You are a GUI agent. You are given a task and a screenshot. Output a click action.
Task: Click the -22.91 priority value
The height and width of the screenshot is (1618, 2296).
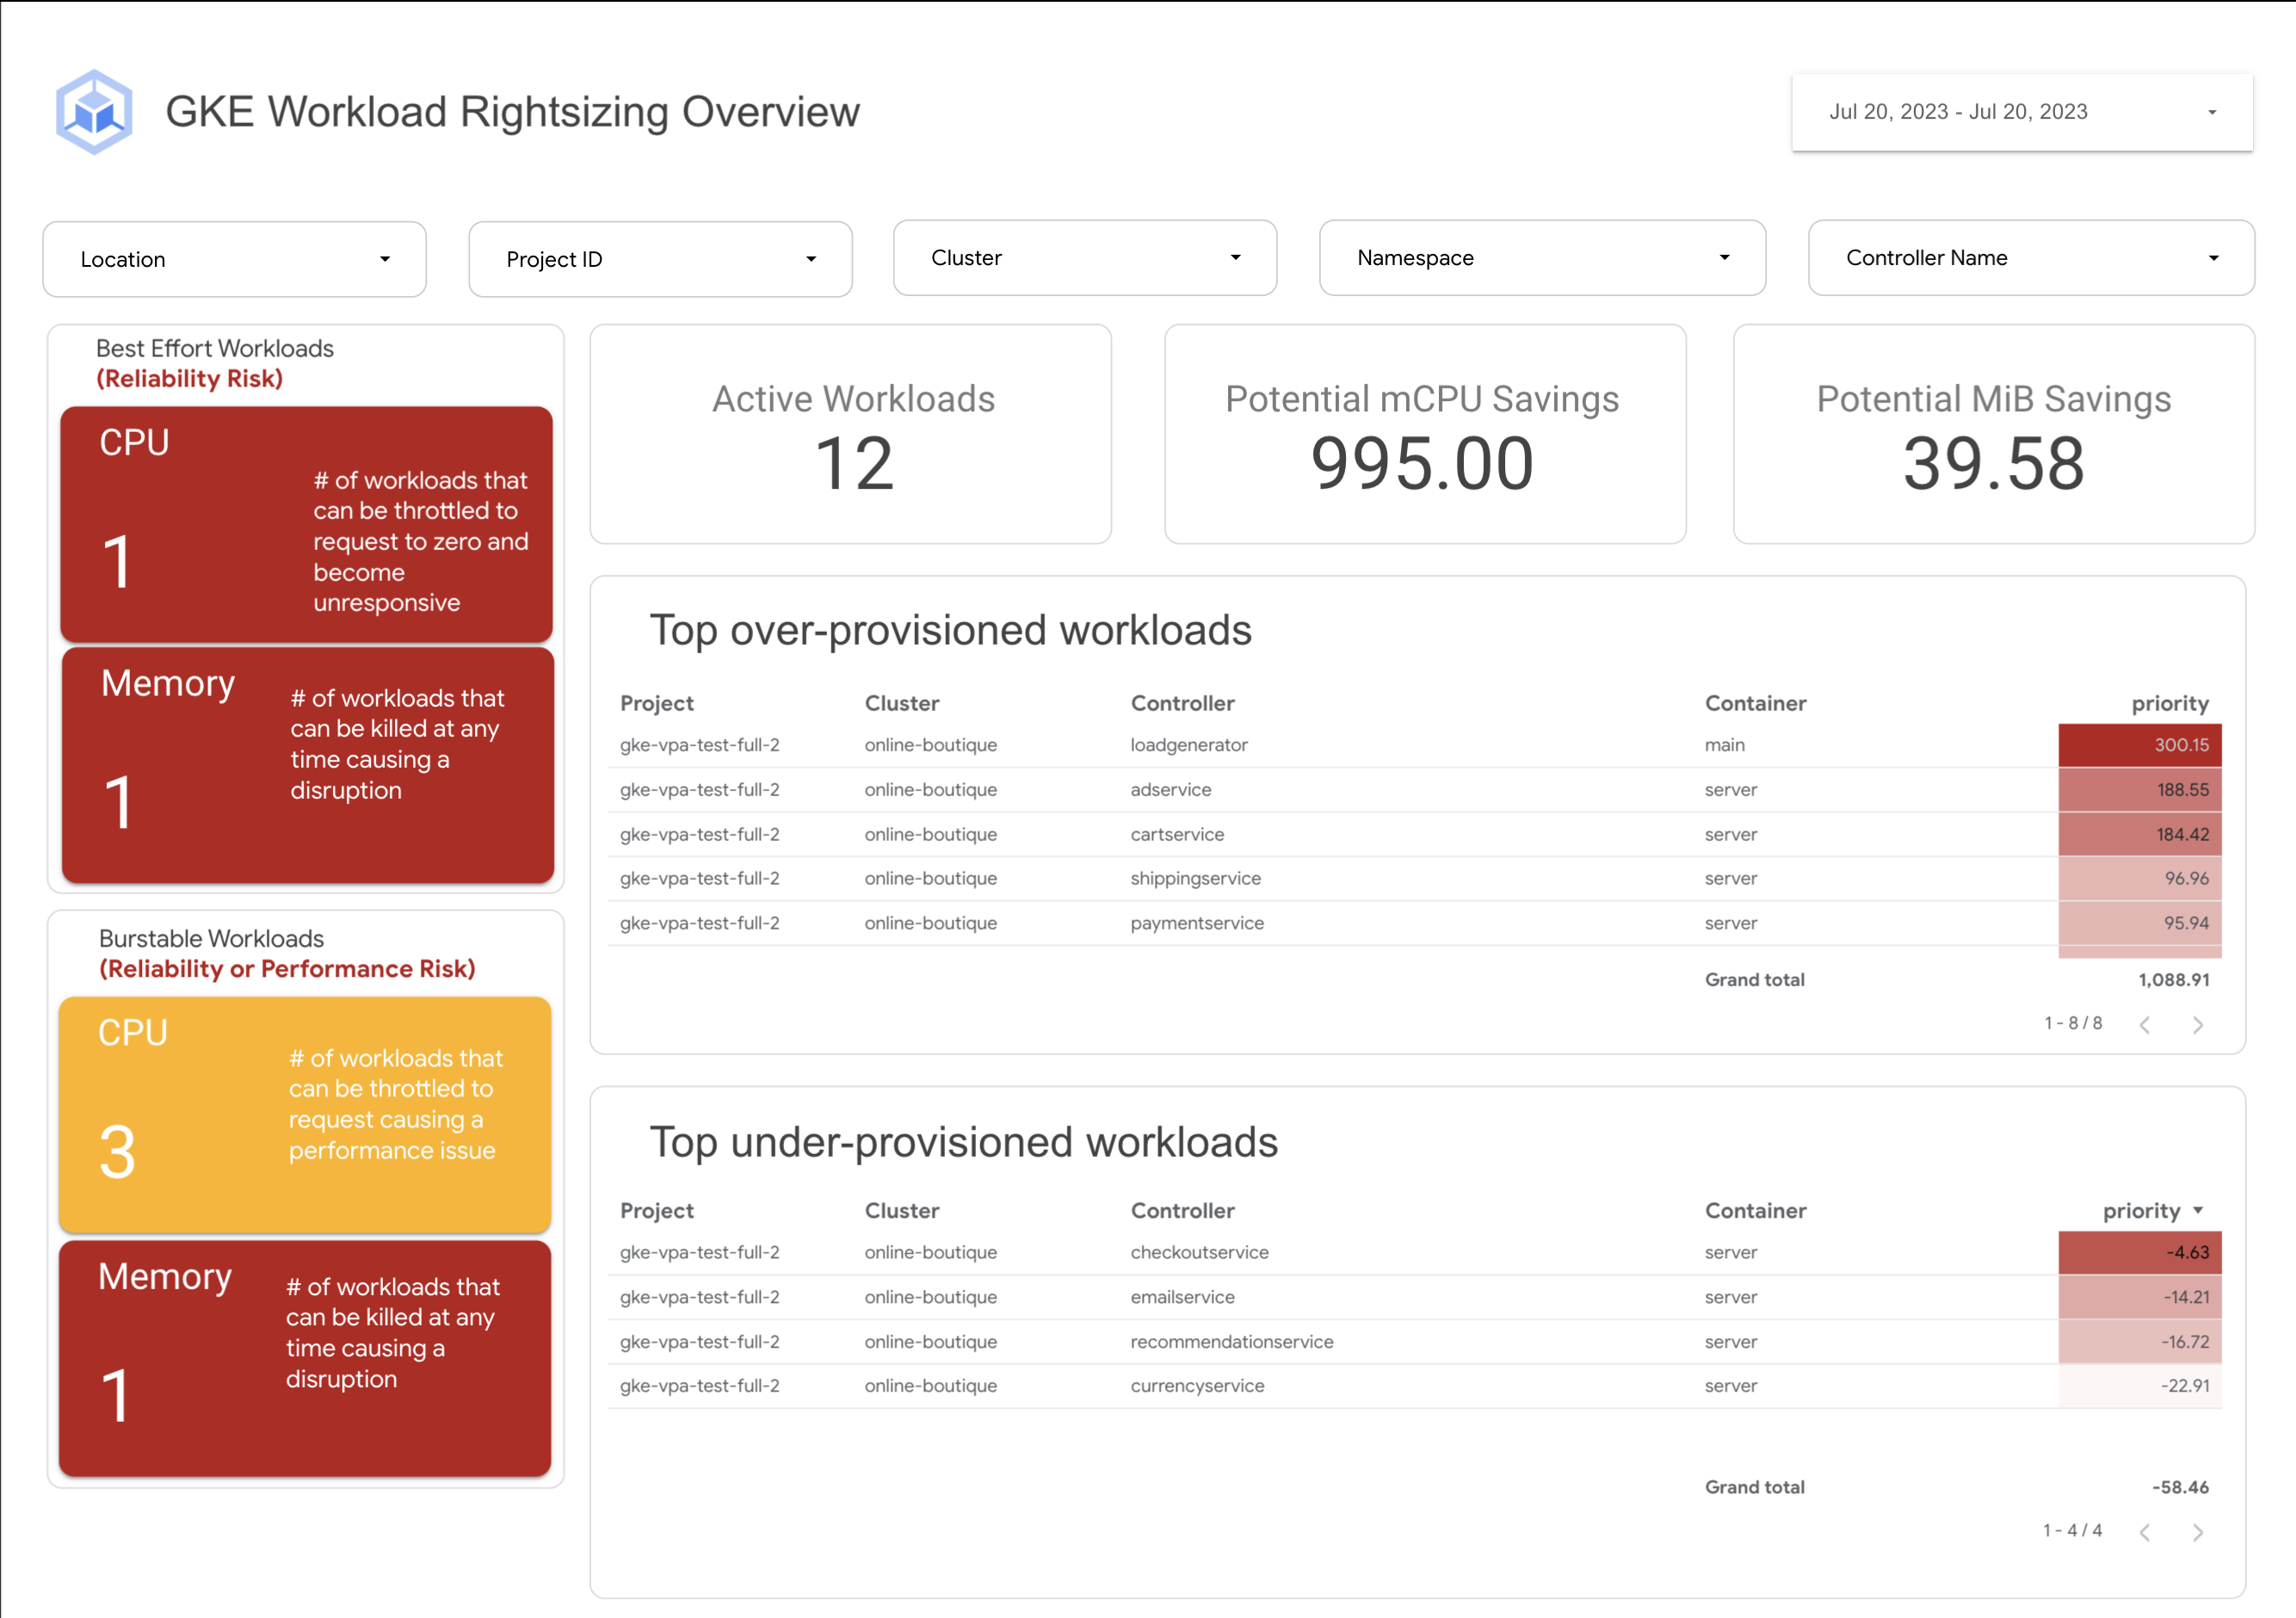tap(2185, 1386)
